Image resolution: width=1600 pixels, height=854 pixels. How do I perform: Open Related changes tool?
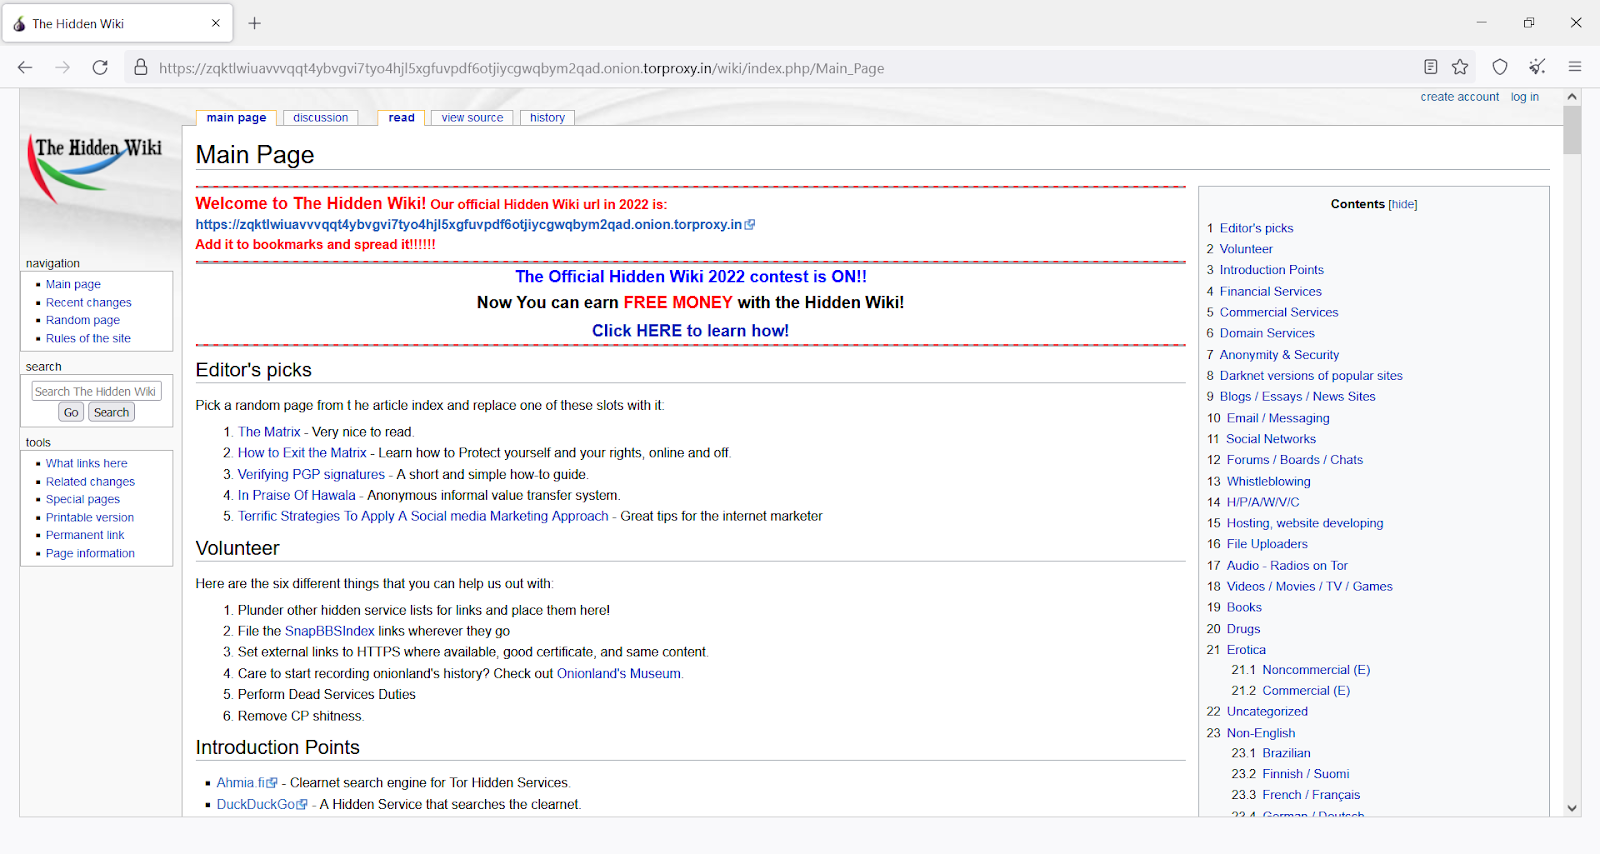(x=90, y=481)
